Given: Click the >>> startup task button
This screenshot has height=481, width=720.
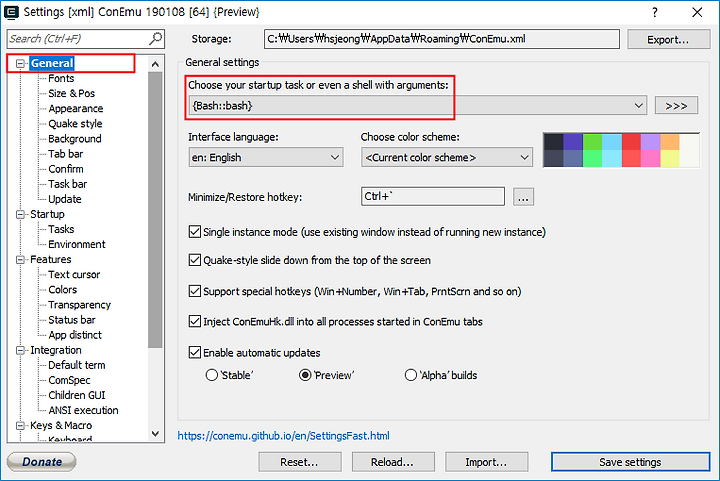Looking at the screenshot, I should 676,106.
